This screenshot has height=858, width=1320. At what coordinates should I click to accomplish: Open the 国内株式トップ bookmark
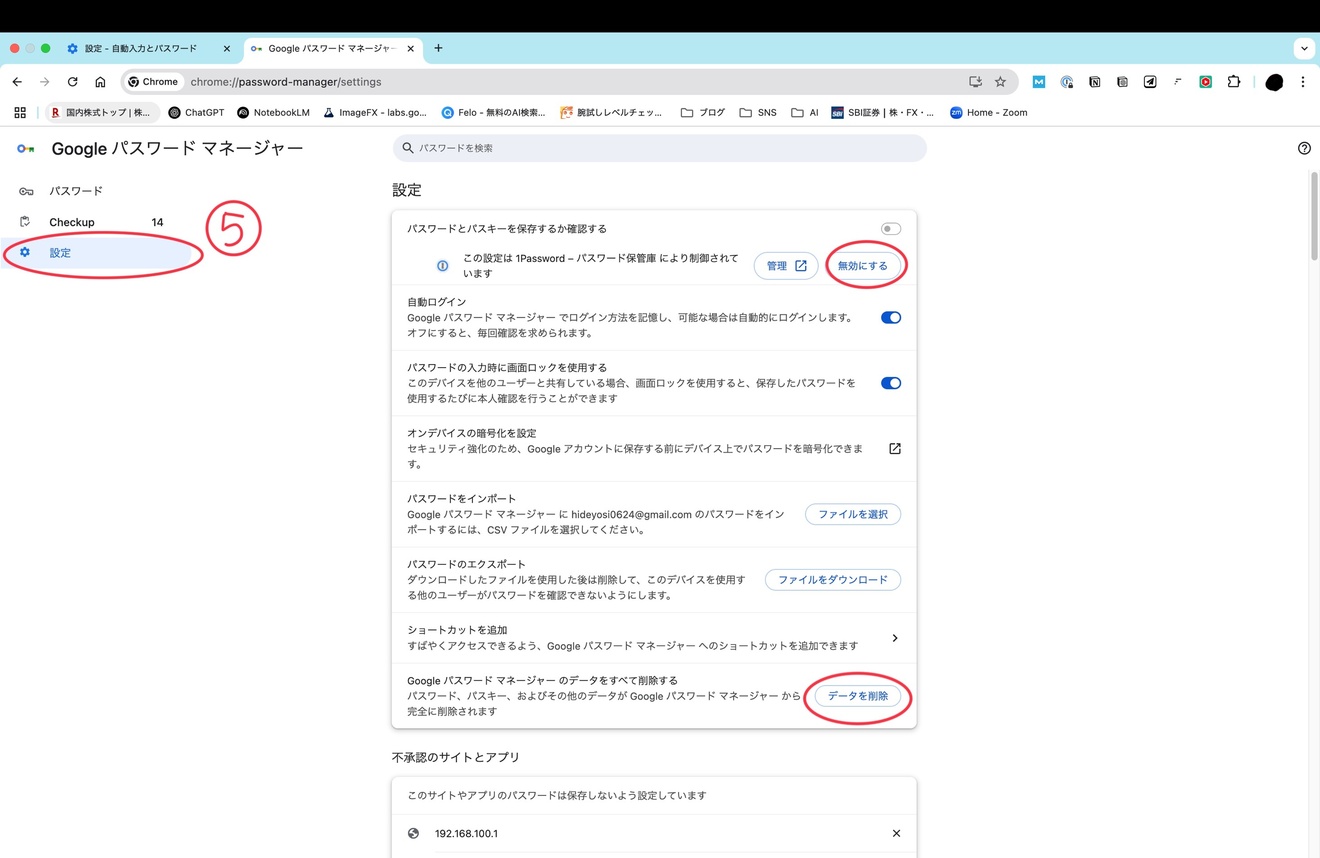[x=101, y=113]
